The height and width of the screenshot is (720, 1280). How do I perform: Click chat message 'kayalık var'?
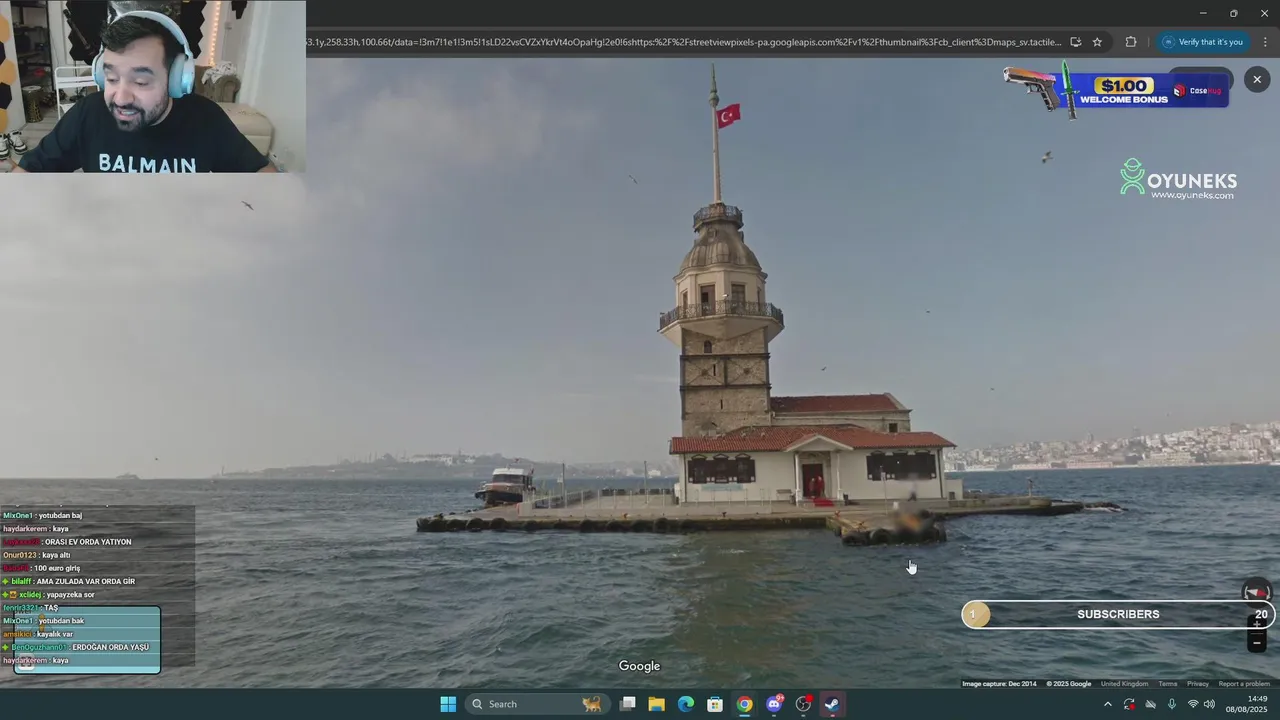pyautogui.click(x=55, y=634)
